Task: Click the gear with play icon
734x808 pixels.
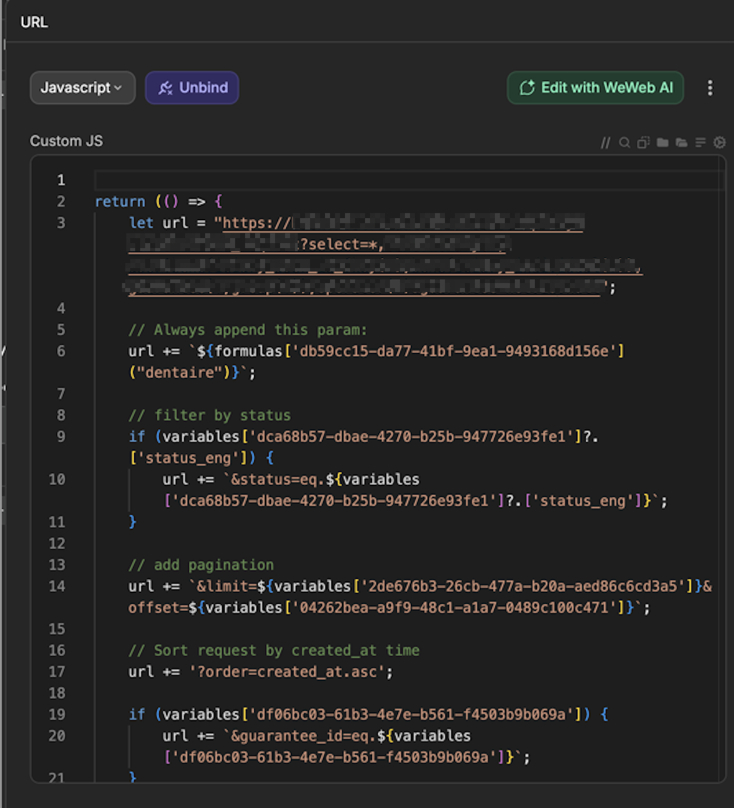Action: coord(719,143)
